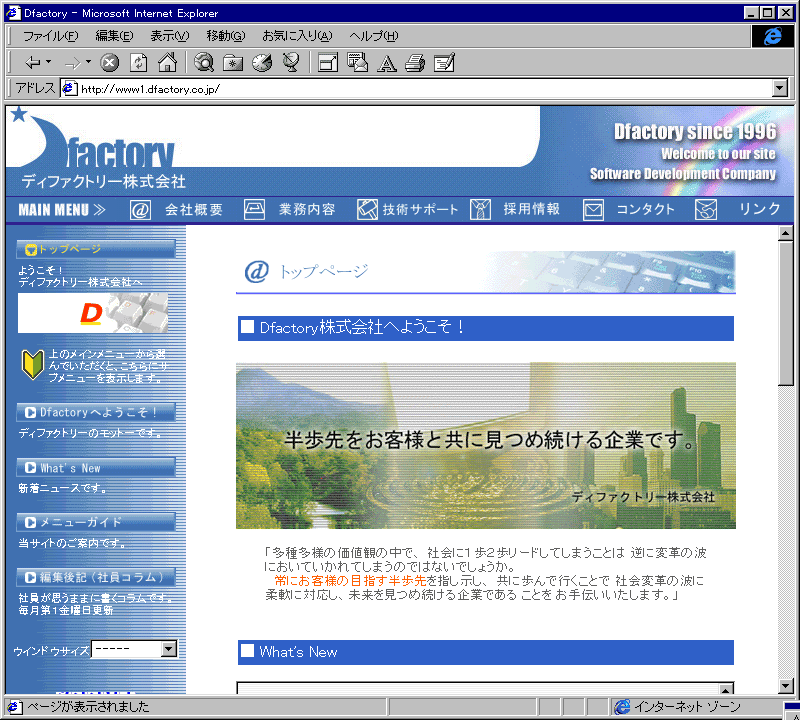
Task: Click the green-yellow beginner mark icon
Action: [33, 364]
